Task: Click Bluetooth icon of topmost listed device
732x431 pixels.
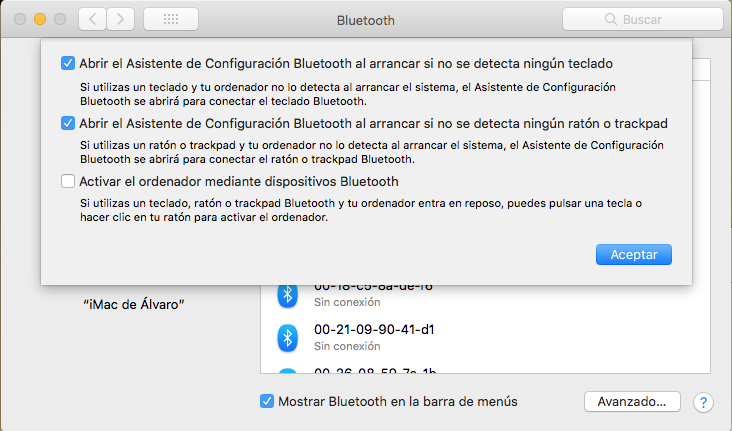Action: coord(288,293)
